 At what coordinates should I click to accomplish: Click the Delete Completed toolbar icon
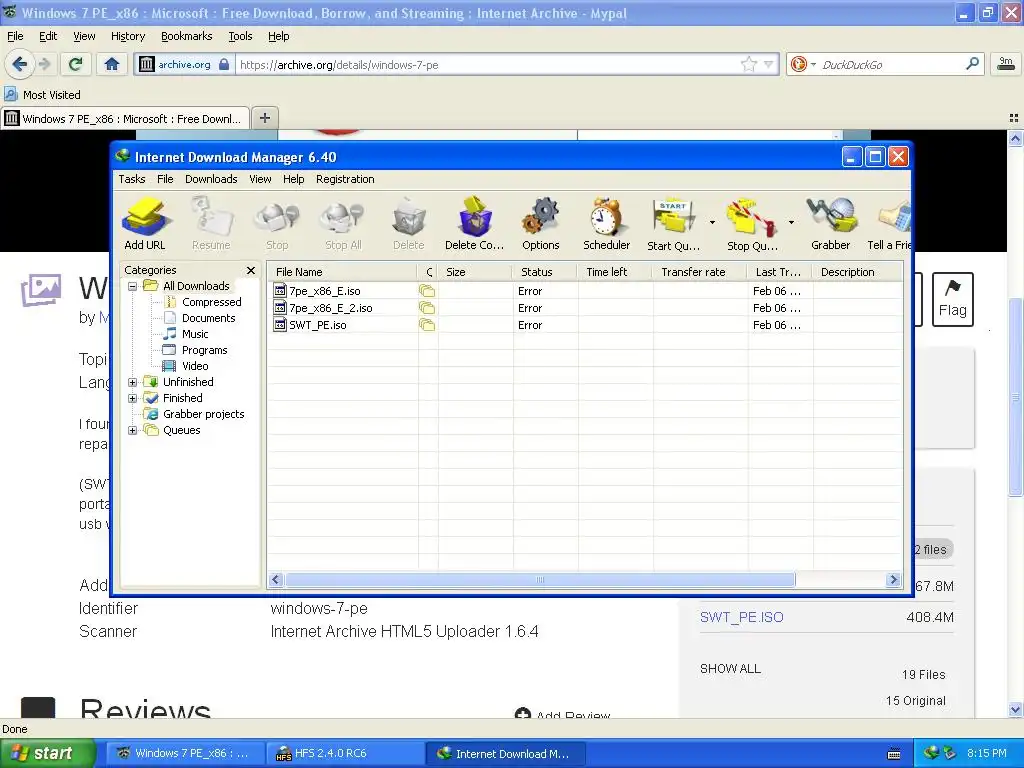coord(475,224)
